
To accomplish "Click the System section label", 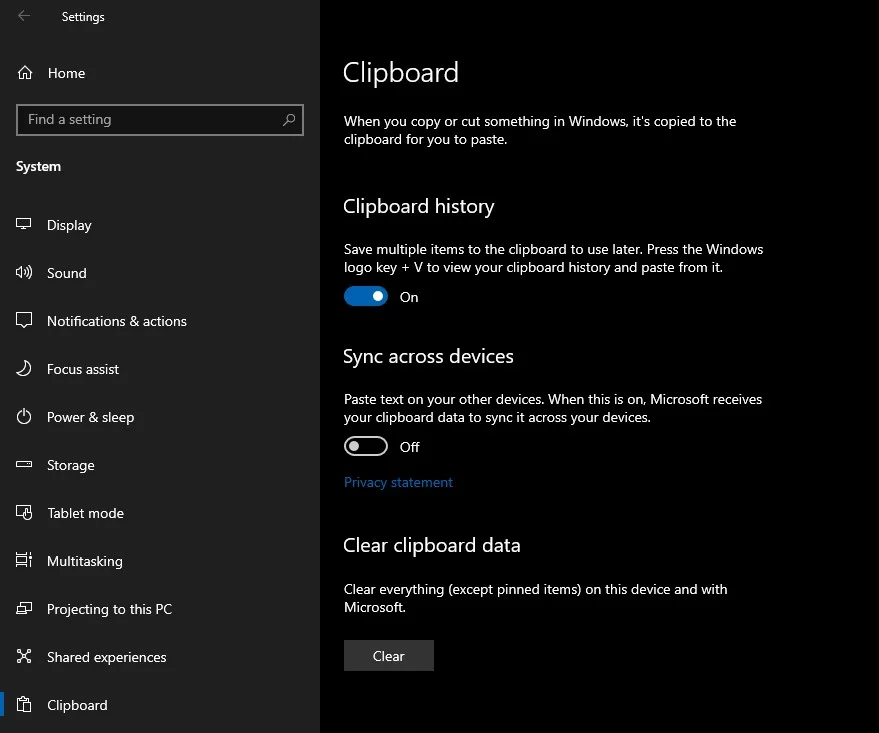I will (x=39, y=166).
